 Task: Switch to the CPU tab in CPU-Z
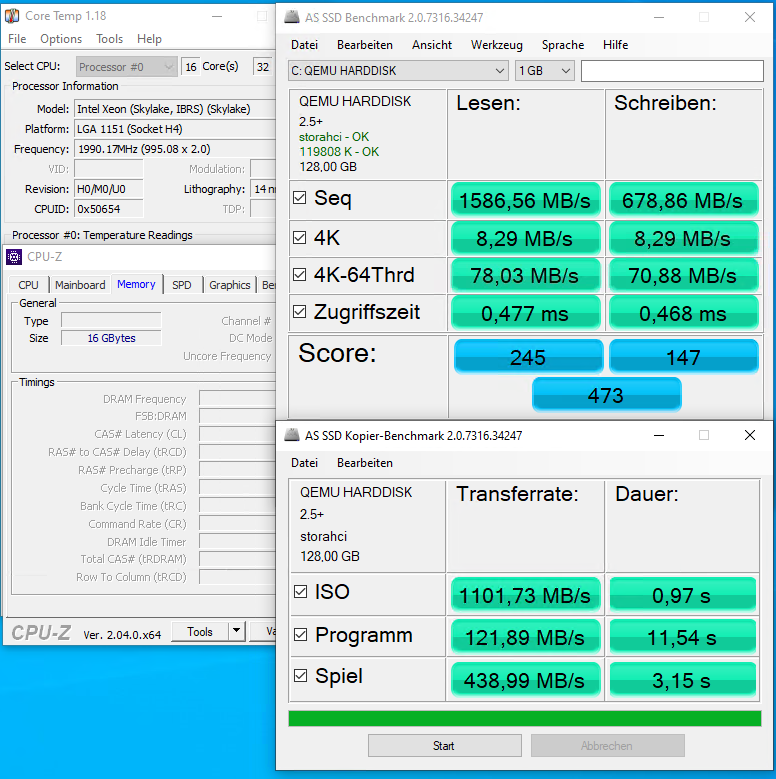tap(28, 285)
